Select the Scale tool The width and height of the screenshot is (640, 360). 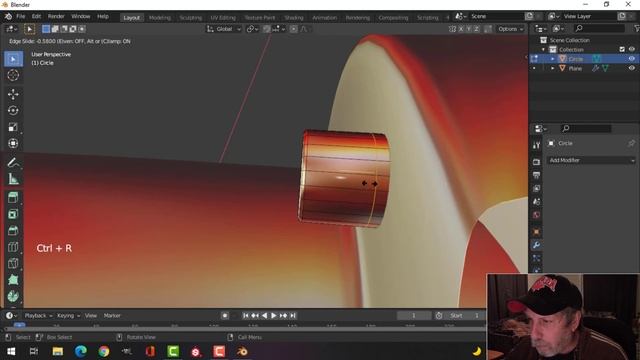tap(13, 127)
